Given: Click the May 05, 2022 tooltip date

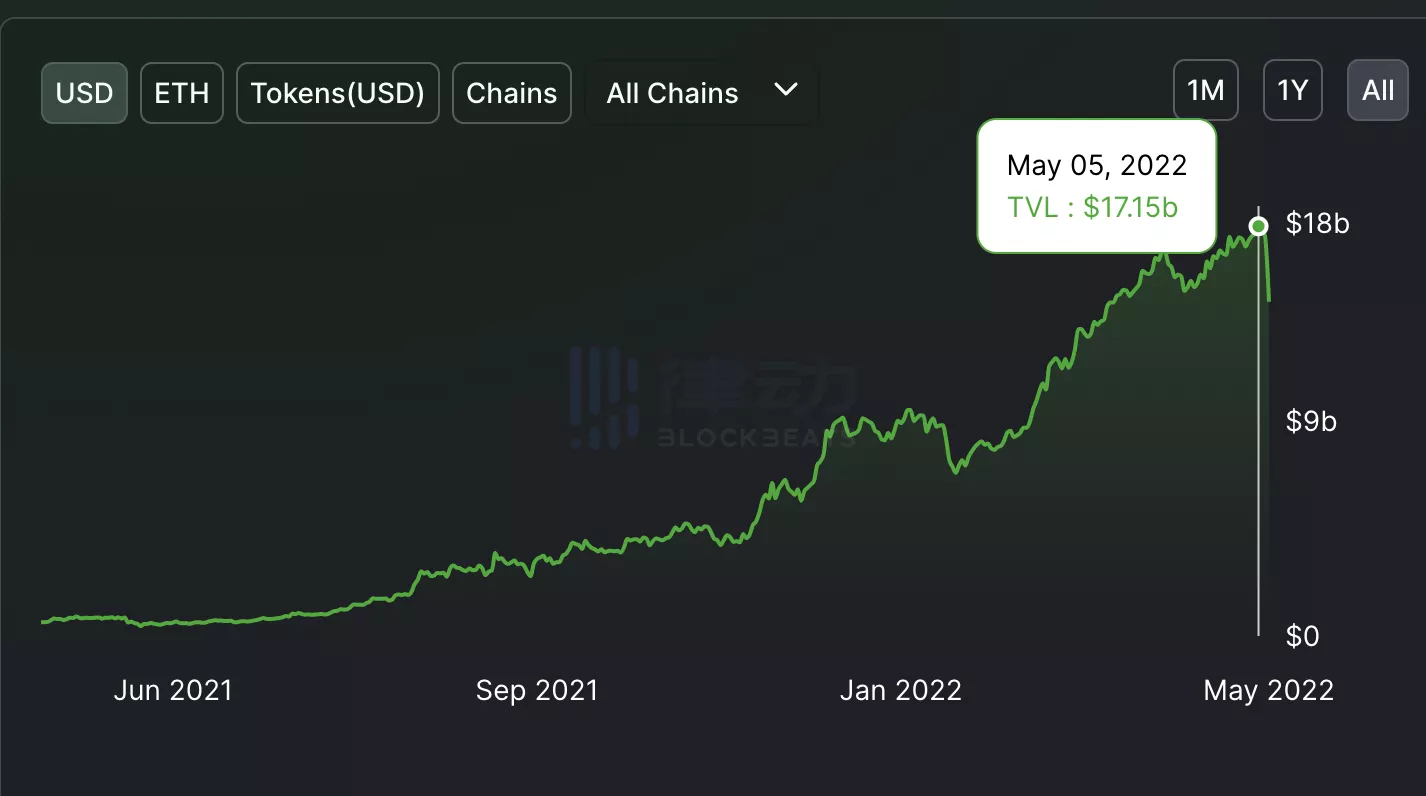Looking at the screenshot, I should (1096, 165).
